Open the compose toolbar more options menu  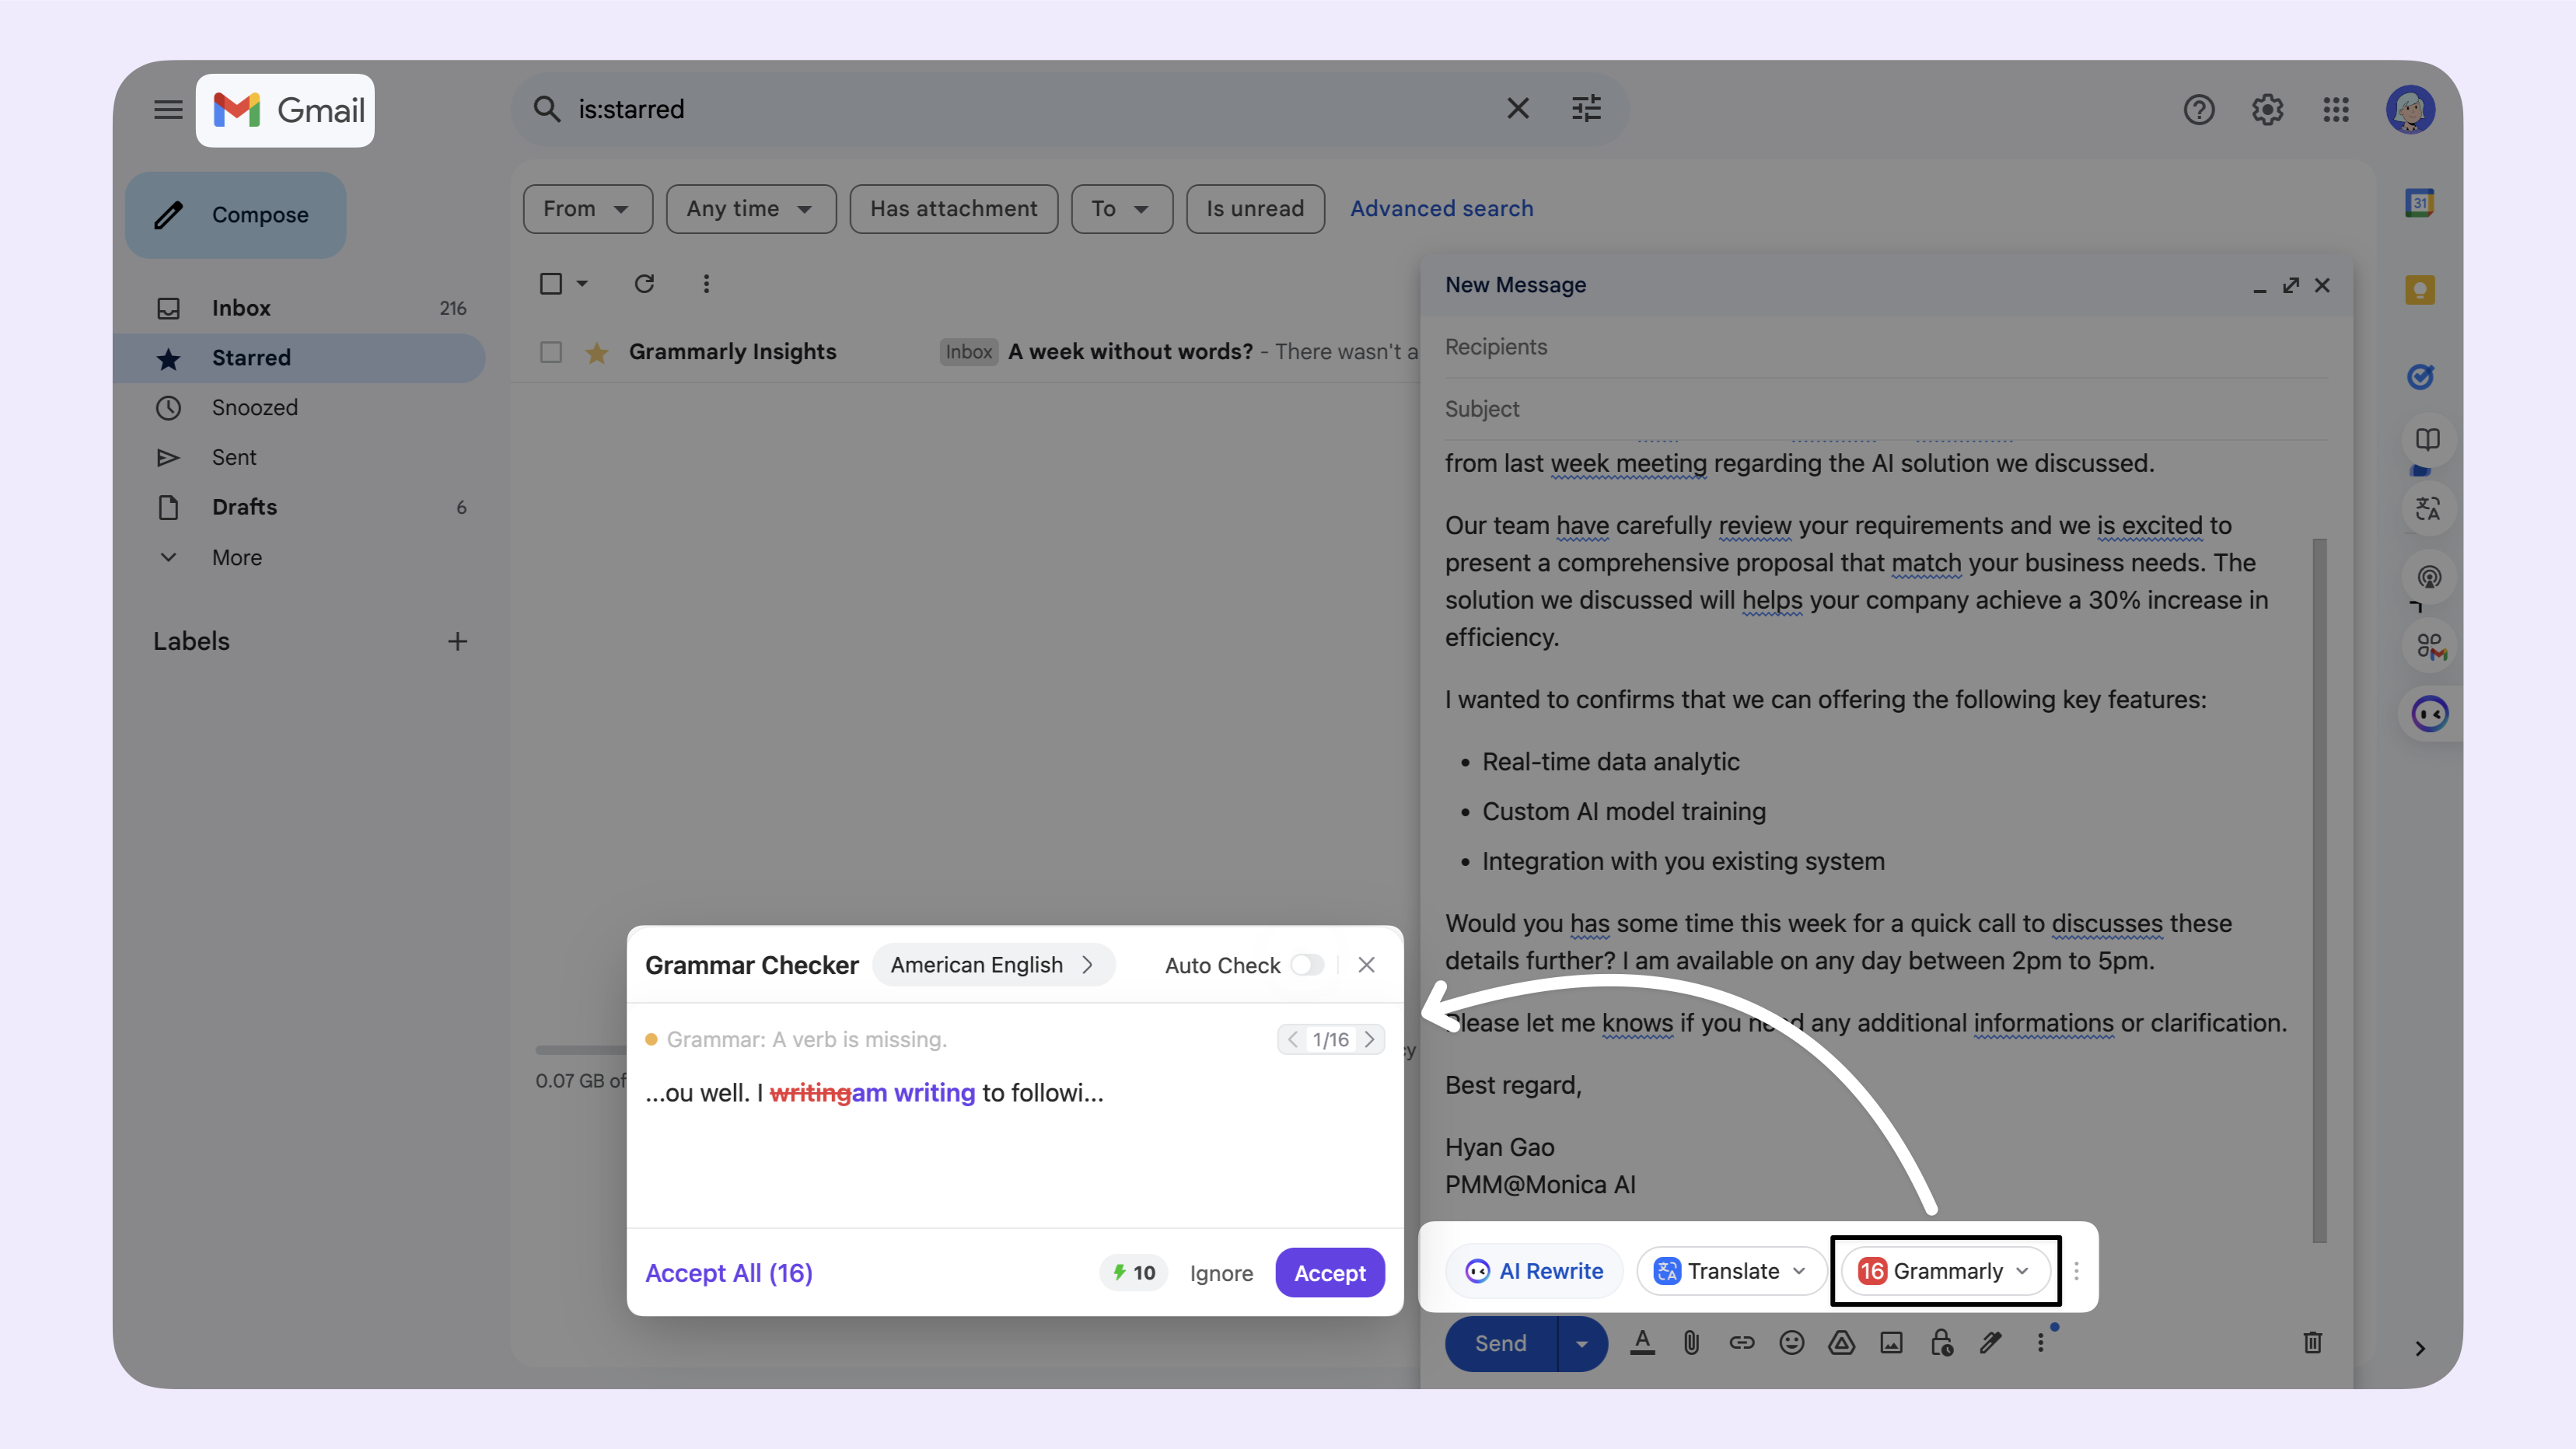(x=2040, y=1343)
